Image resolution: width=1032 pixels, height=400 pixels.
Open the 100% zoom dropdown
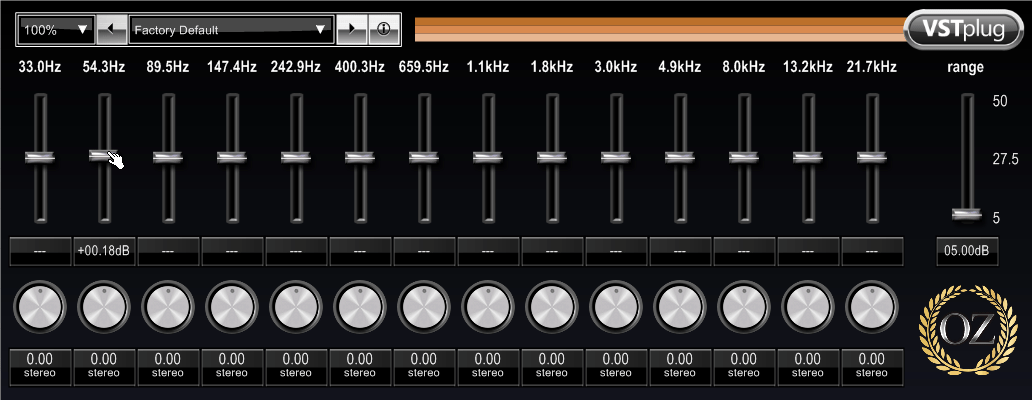coord(56,30)
